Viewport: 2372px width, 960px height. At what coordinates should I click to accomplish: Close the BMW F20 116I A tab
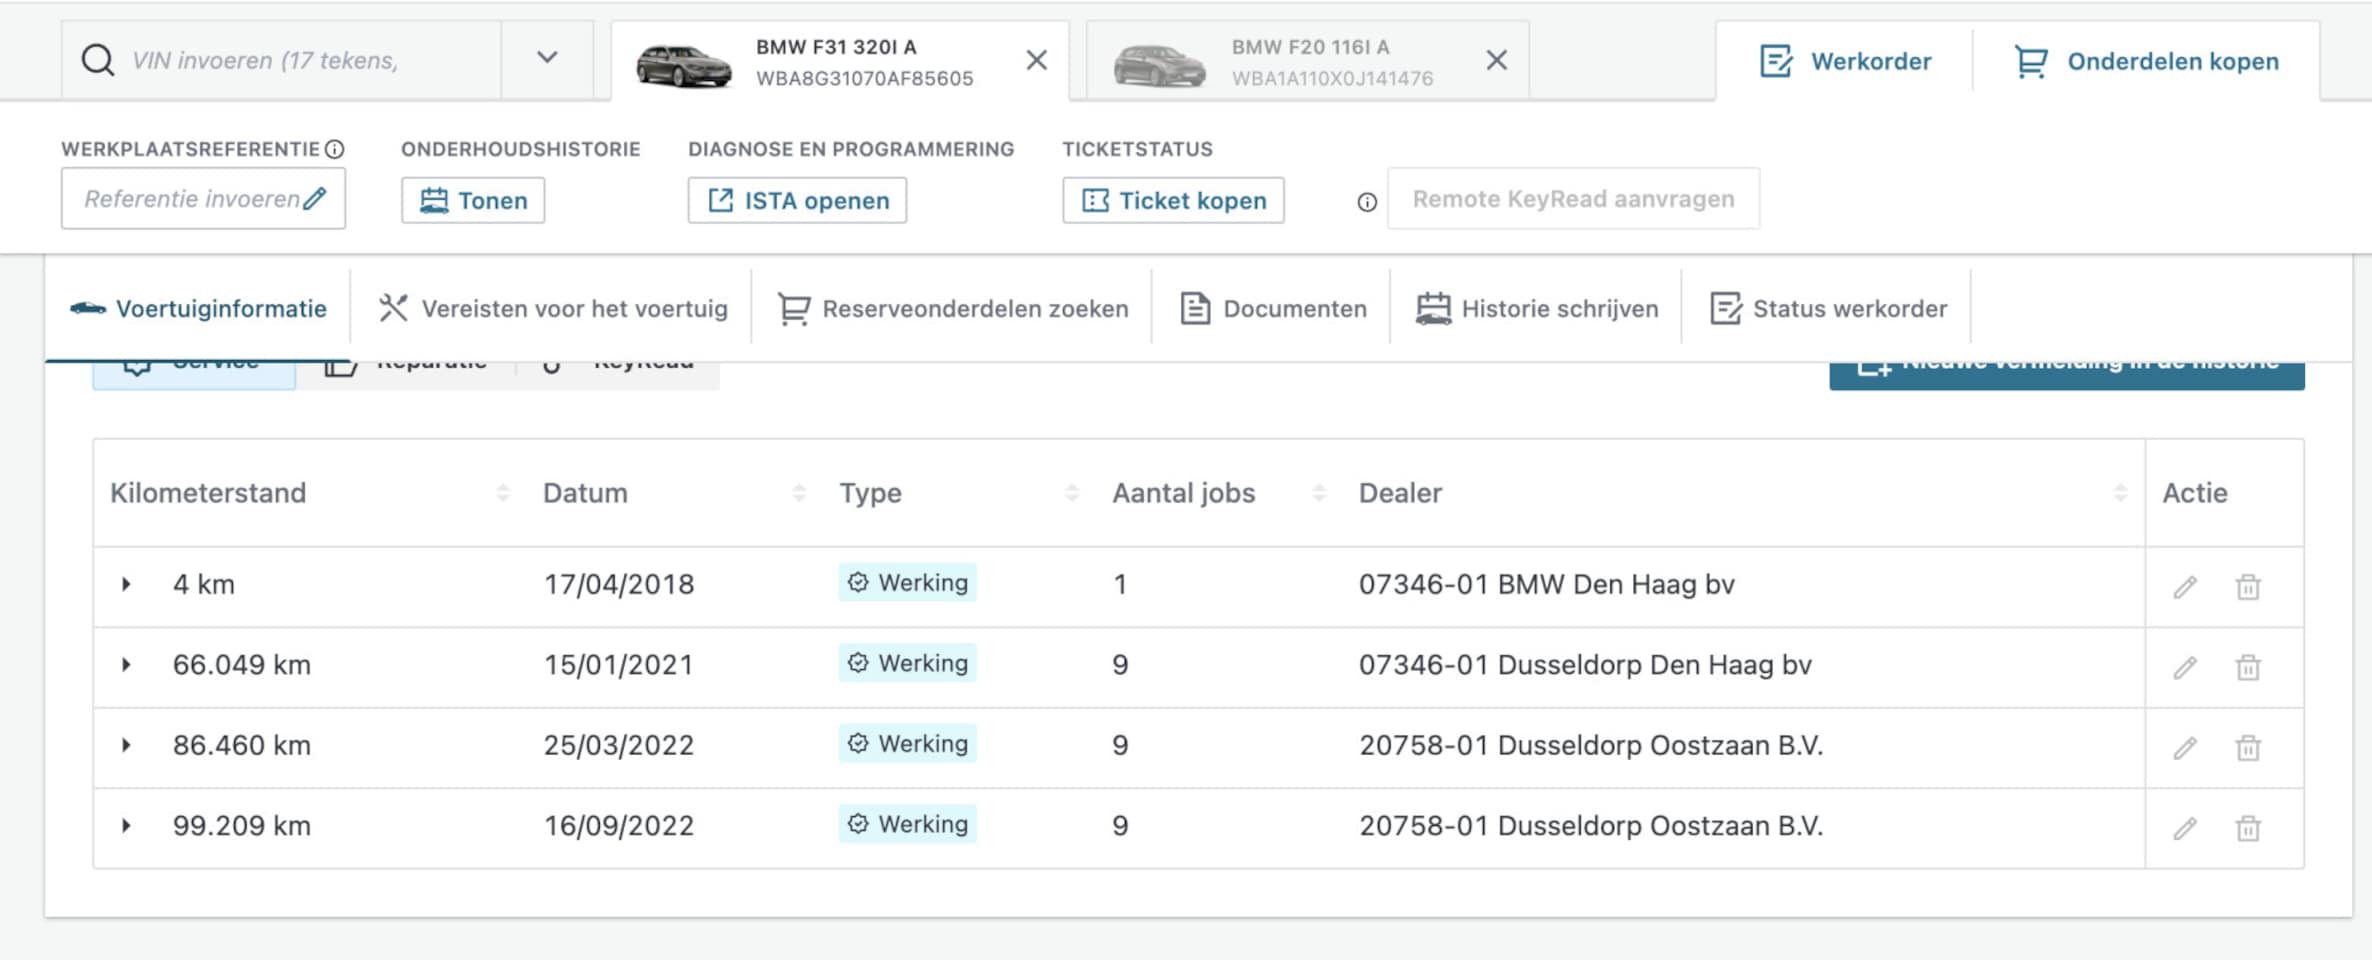[1496, 61]
